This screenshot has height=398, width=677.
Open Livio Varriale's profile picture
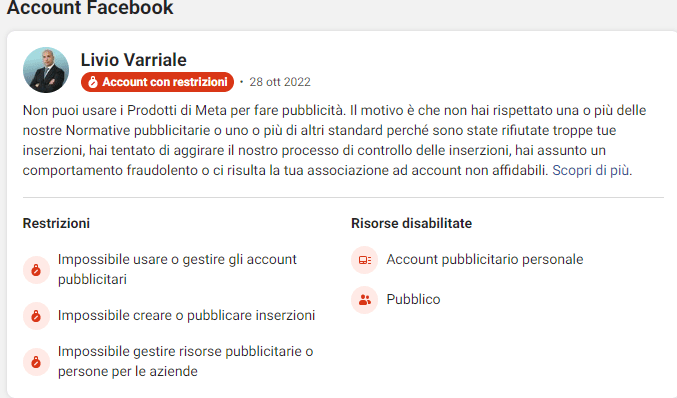point(46,70)
